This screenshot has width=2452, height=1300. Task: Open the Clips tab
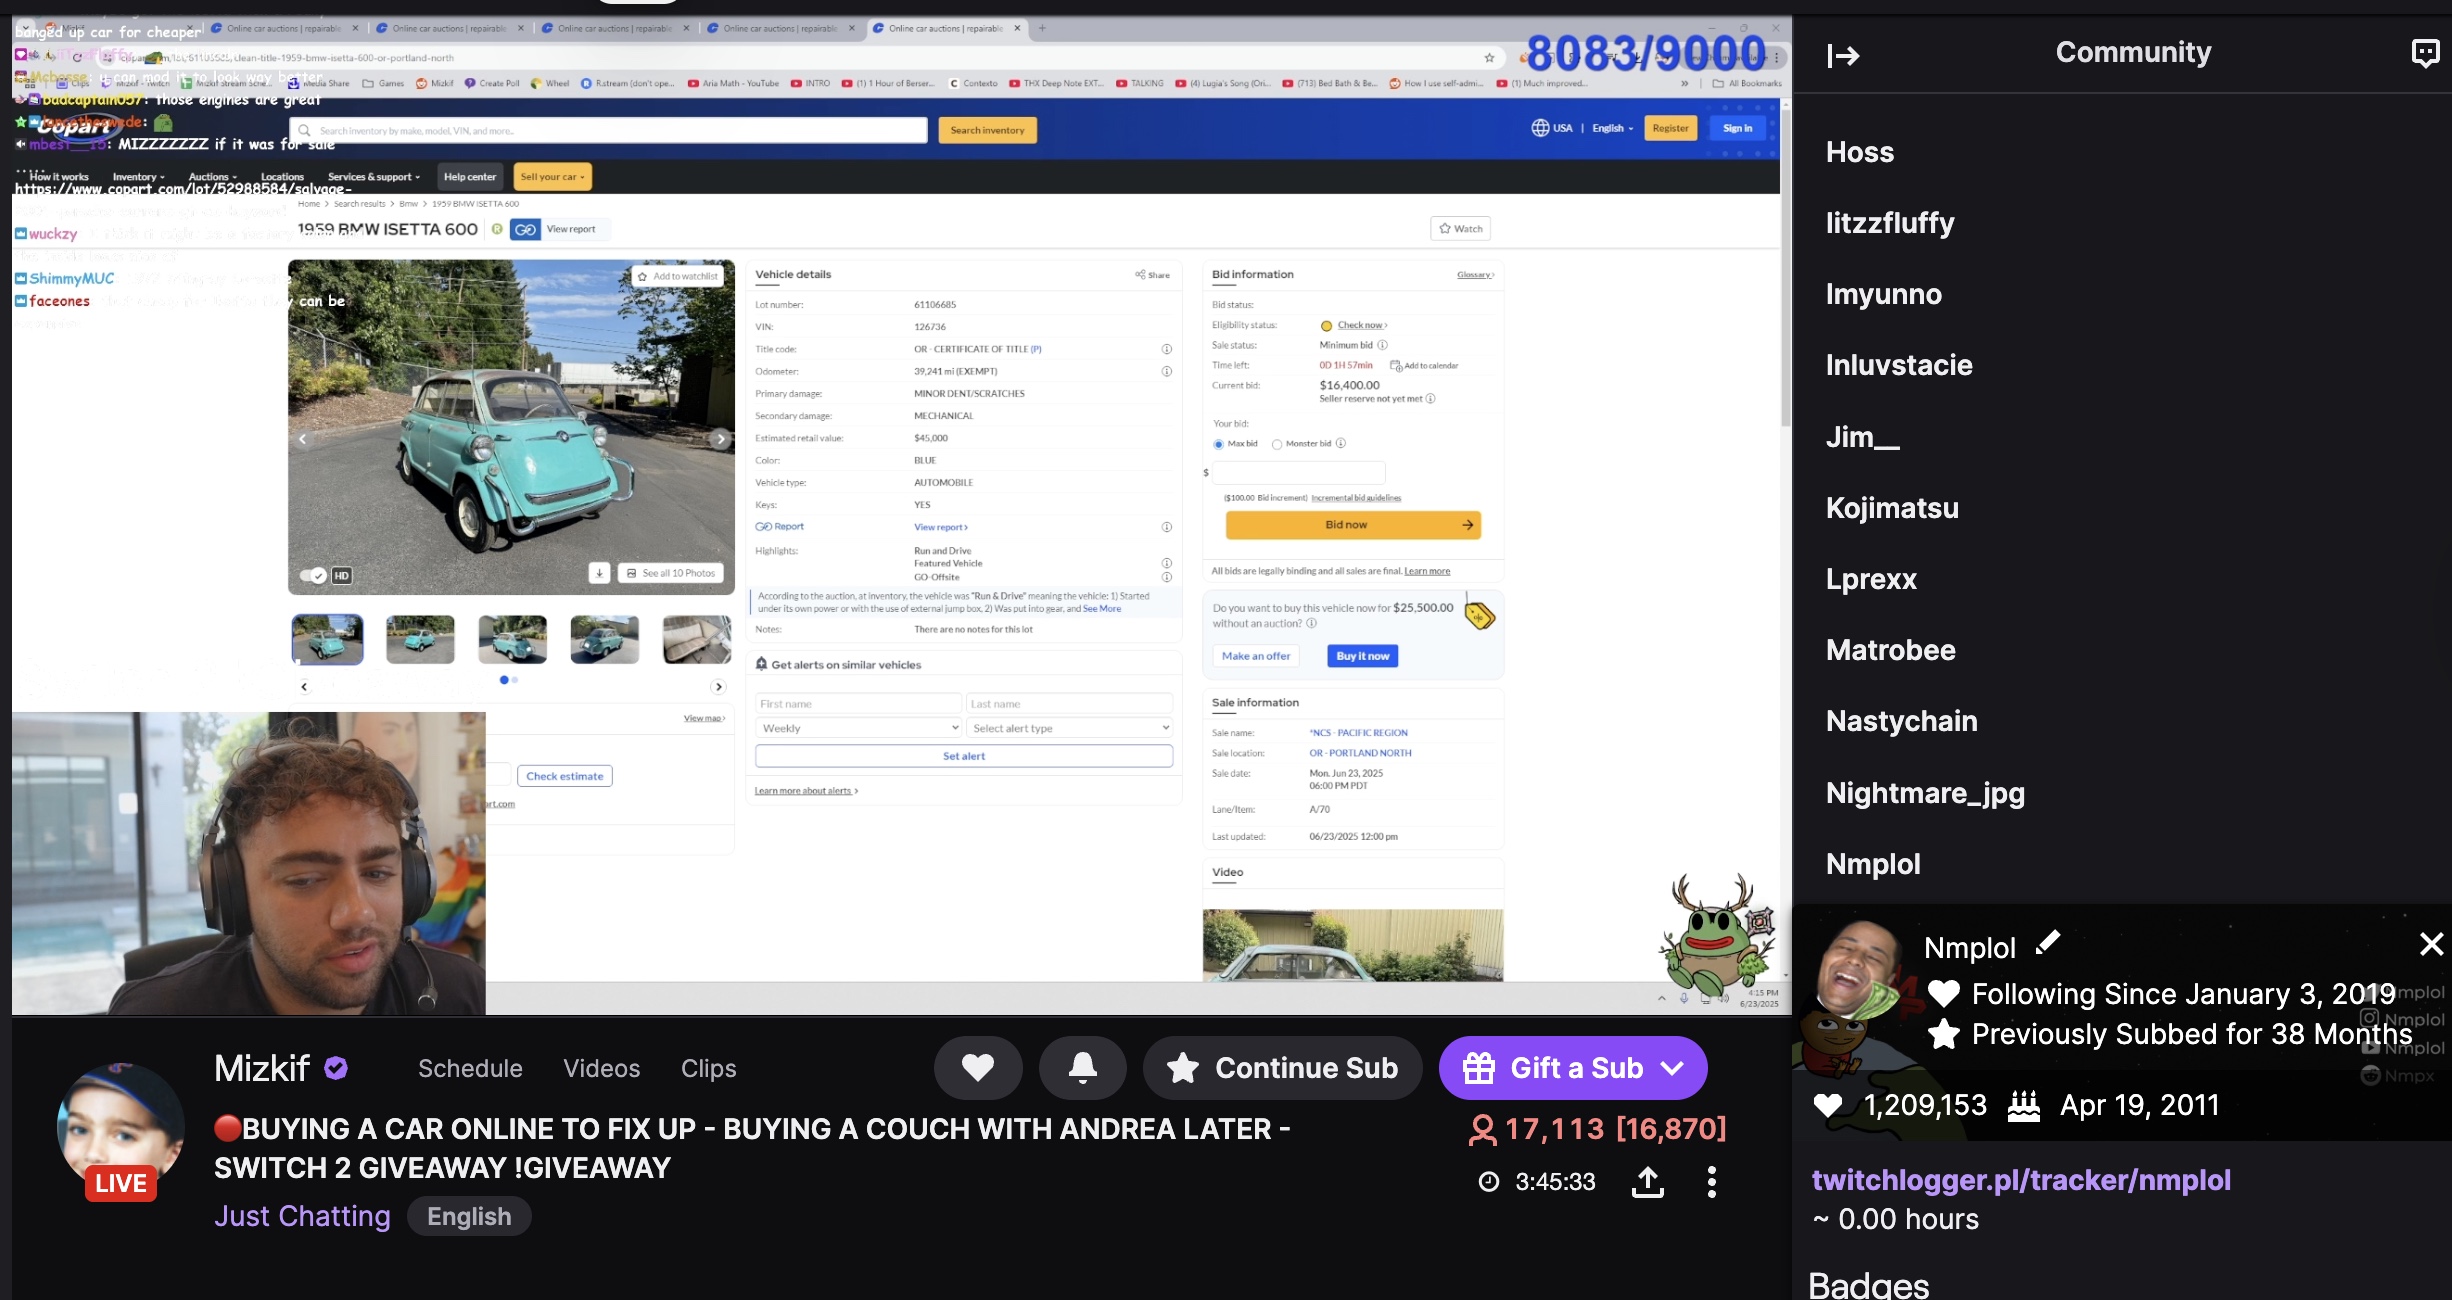click(708, 1068)
